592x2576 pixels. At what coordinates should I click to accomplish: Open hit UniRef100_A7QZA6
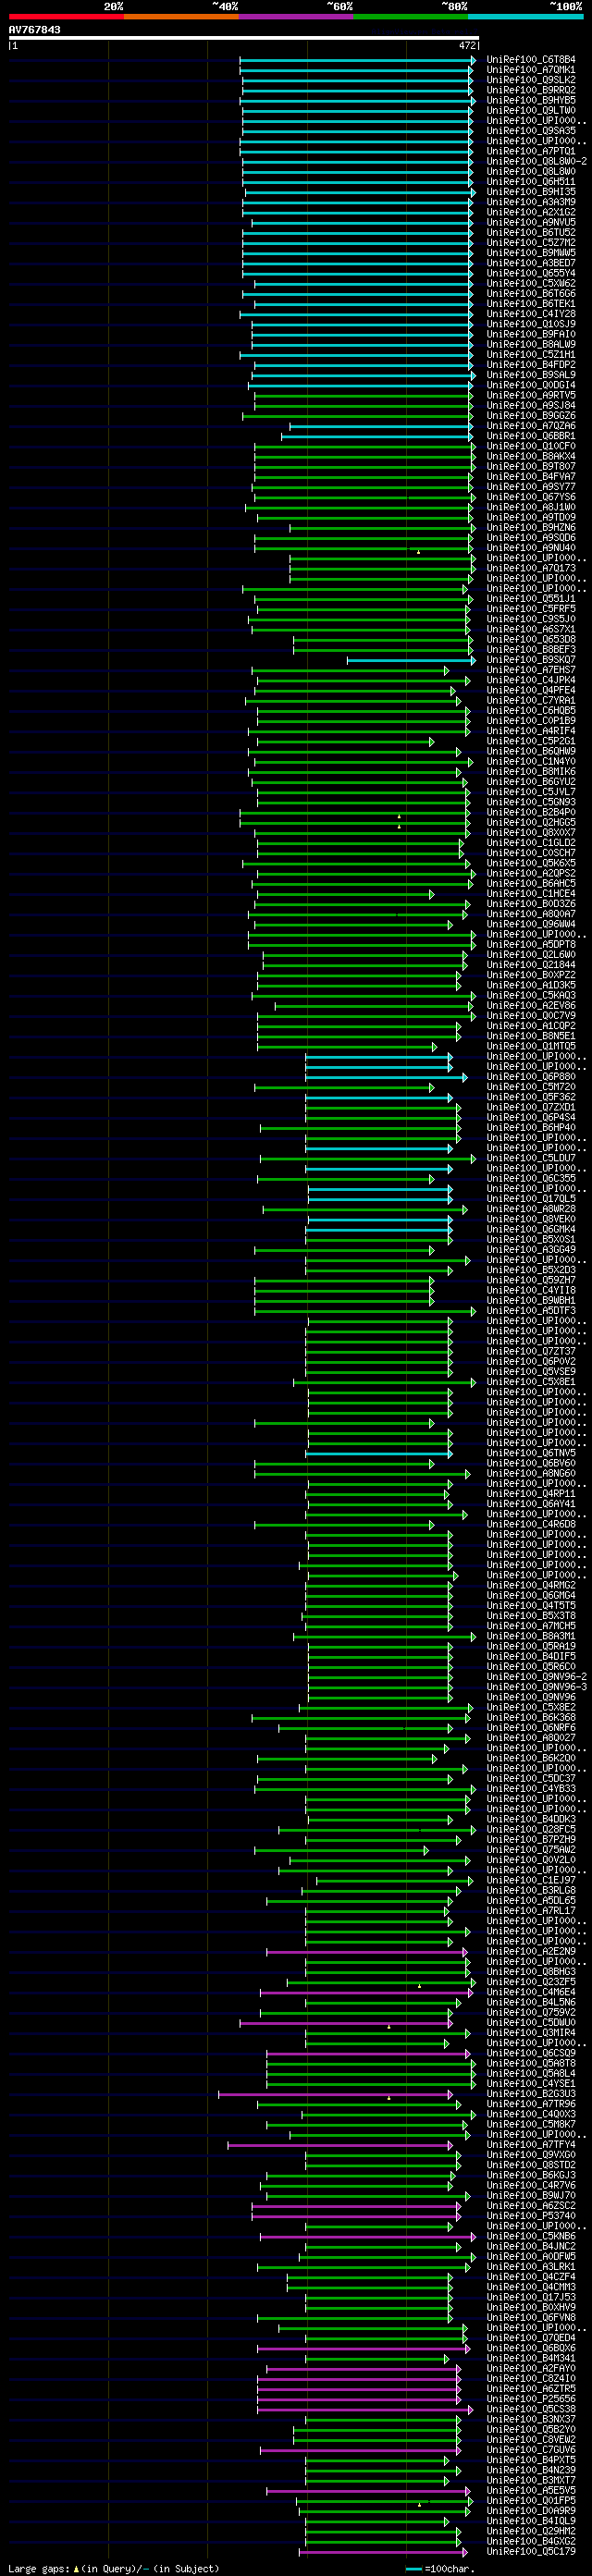tap(531, 426)
